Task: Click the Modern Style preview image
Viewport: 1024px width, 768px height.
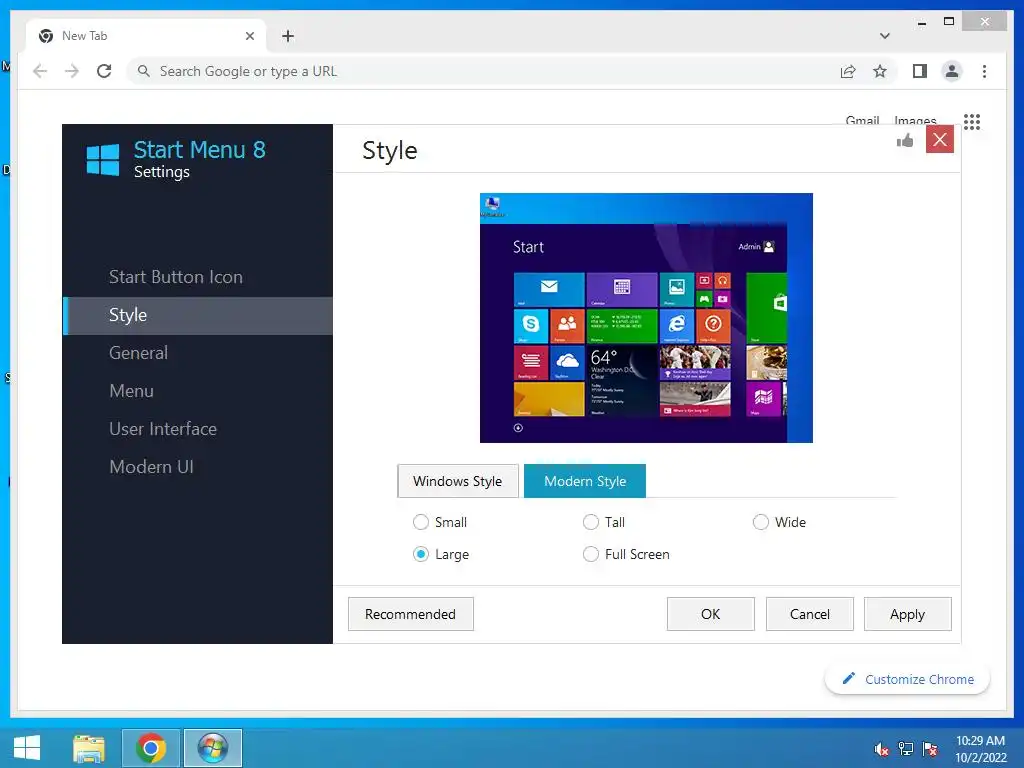Action: click(647, 318)
